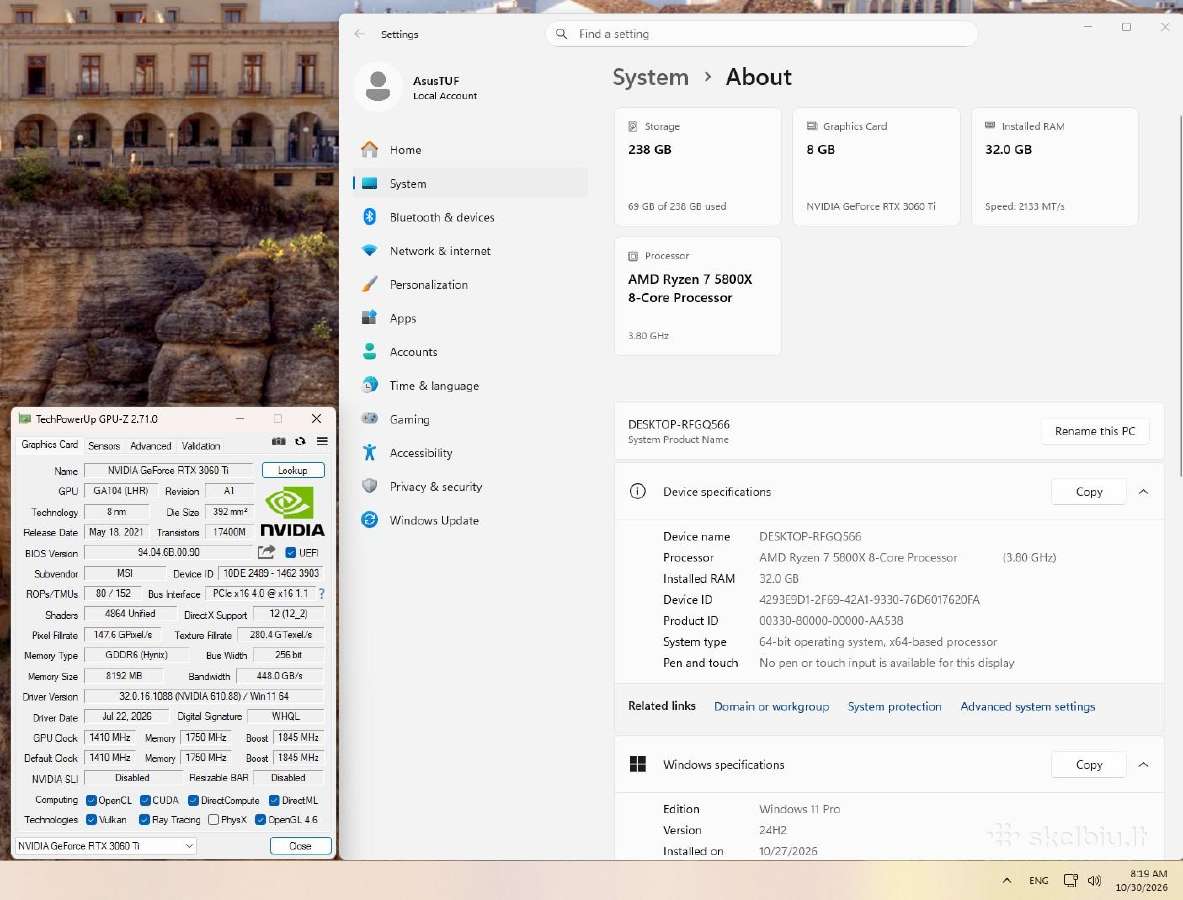Switch to the Graphics Card tab
Screen dimensions: 1183x900
(x=49, y=445)
